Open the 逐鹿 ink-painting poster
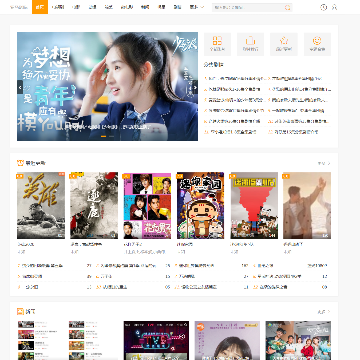This screenshot has width=360, height=360. [94, 205]
